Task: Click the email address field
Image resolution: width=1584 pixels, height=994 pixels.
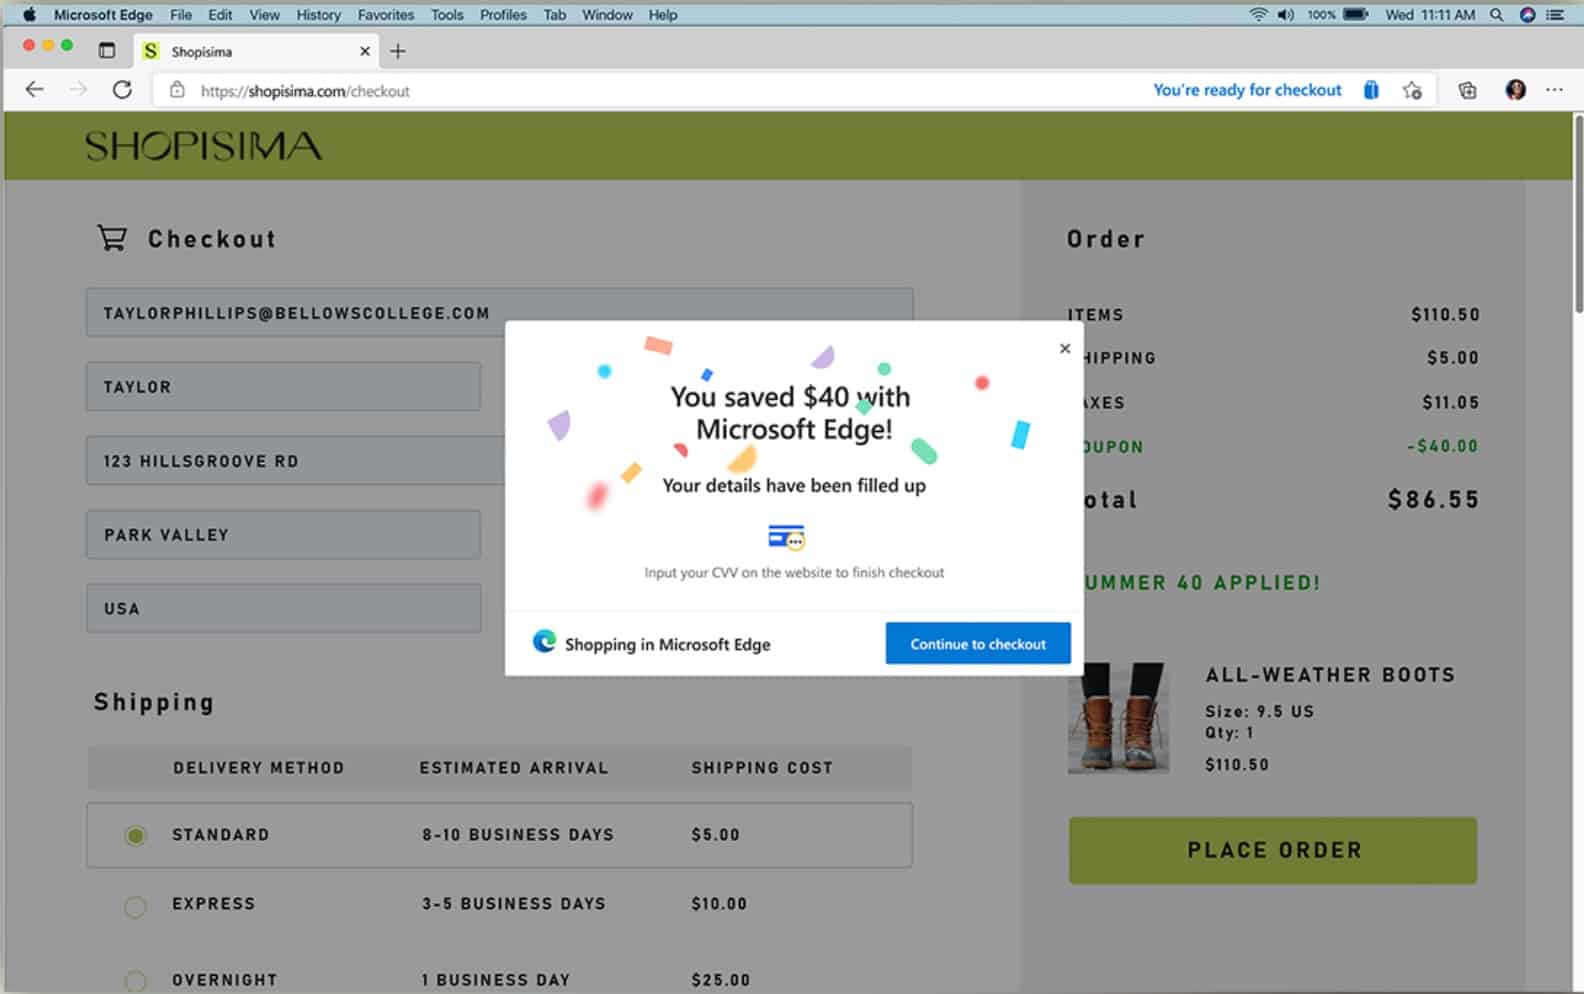Action: point(499,312)
